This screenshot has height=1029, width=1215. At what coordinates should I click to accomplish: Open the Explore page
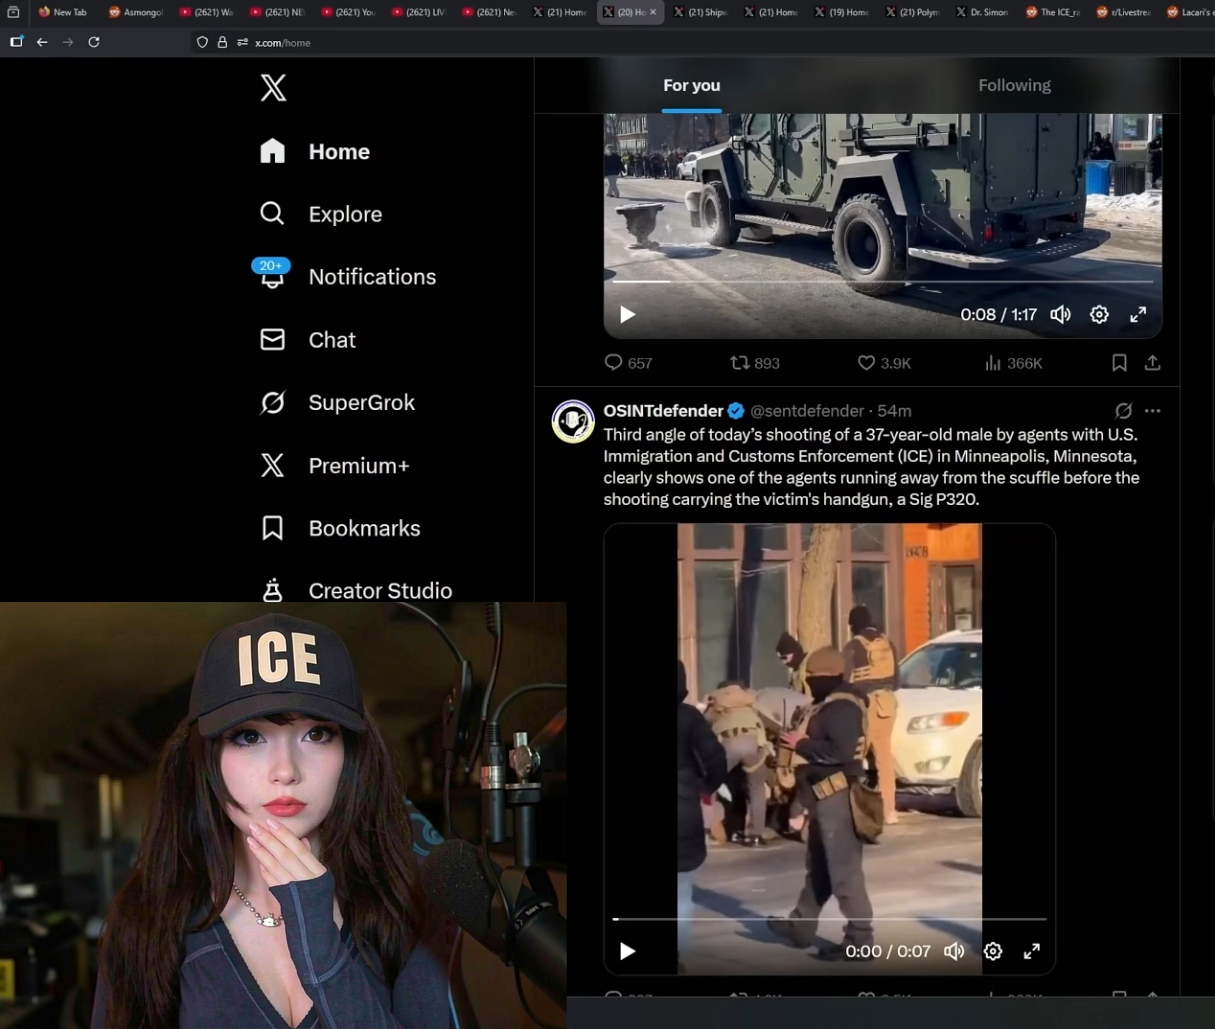pyautogui.click(x=320, y=214)
